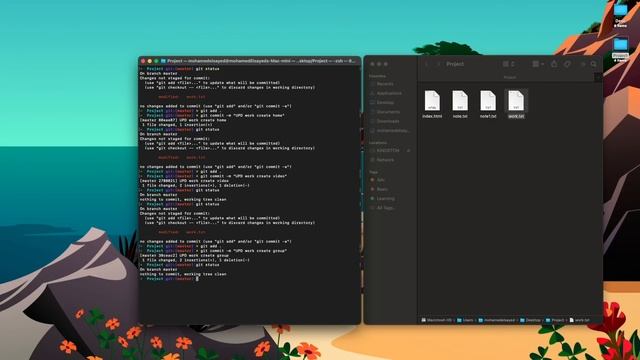The width and height of the screenshot is (640, 360).
Task: Select KINGSTON drive in sidebar
Action: (x=388, y=150)
